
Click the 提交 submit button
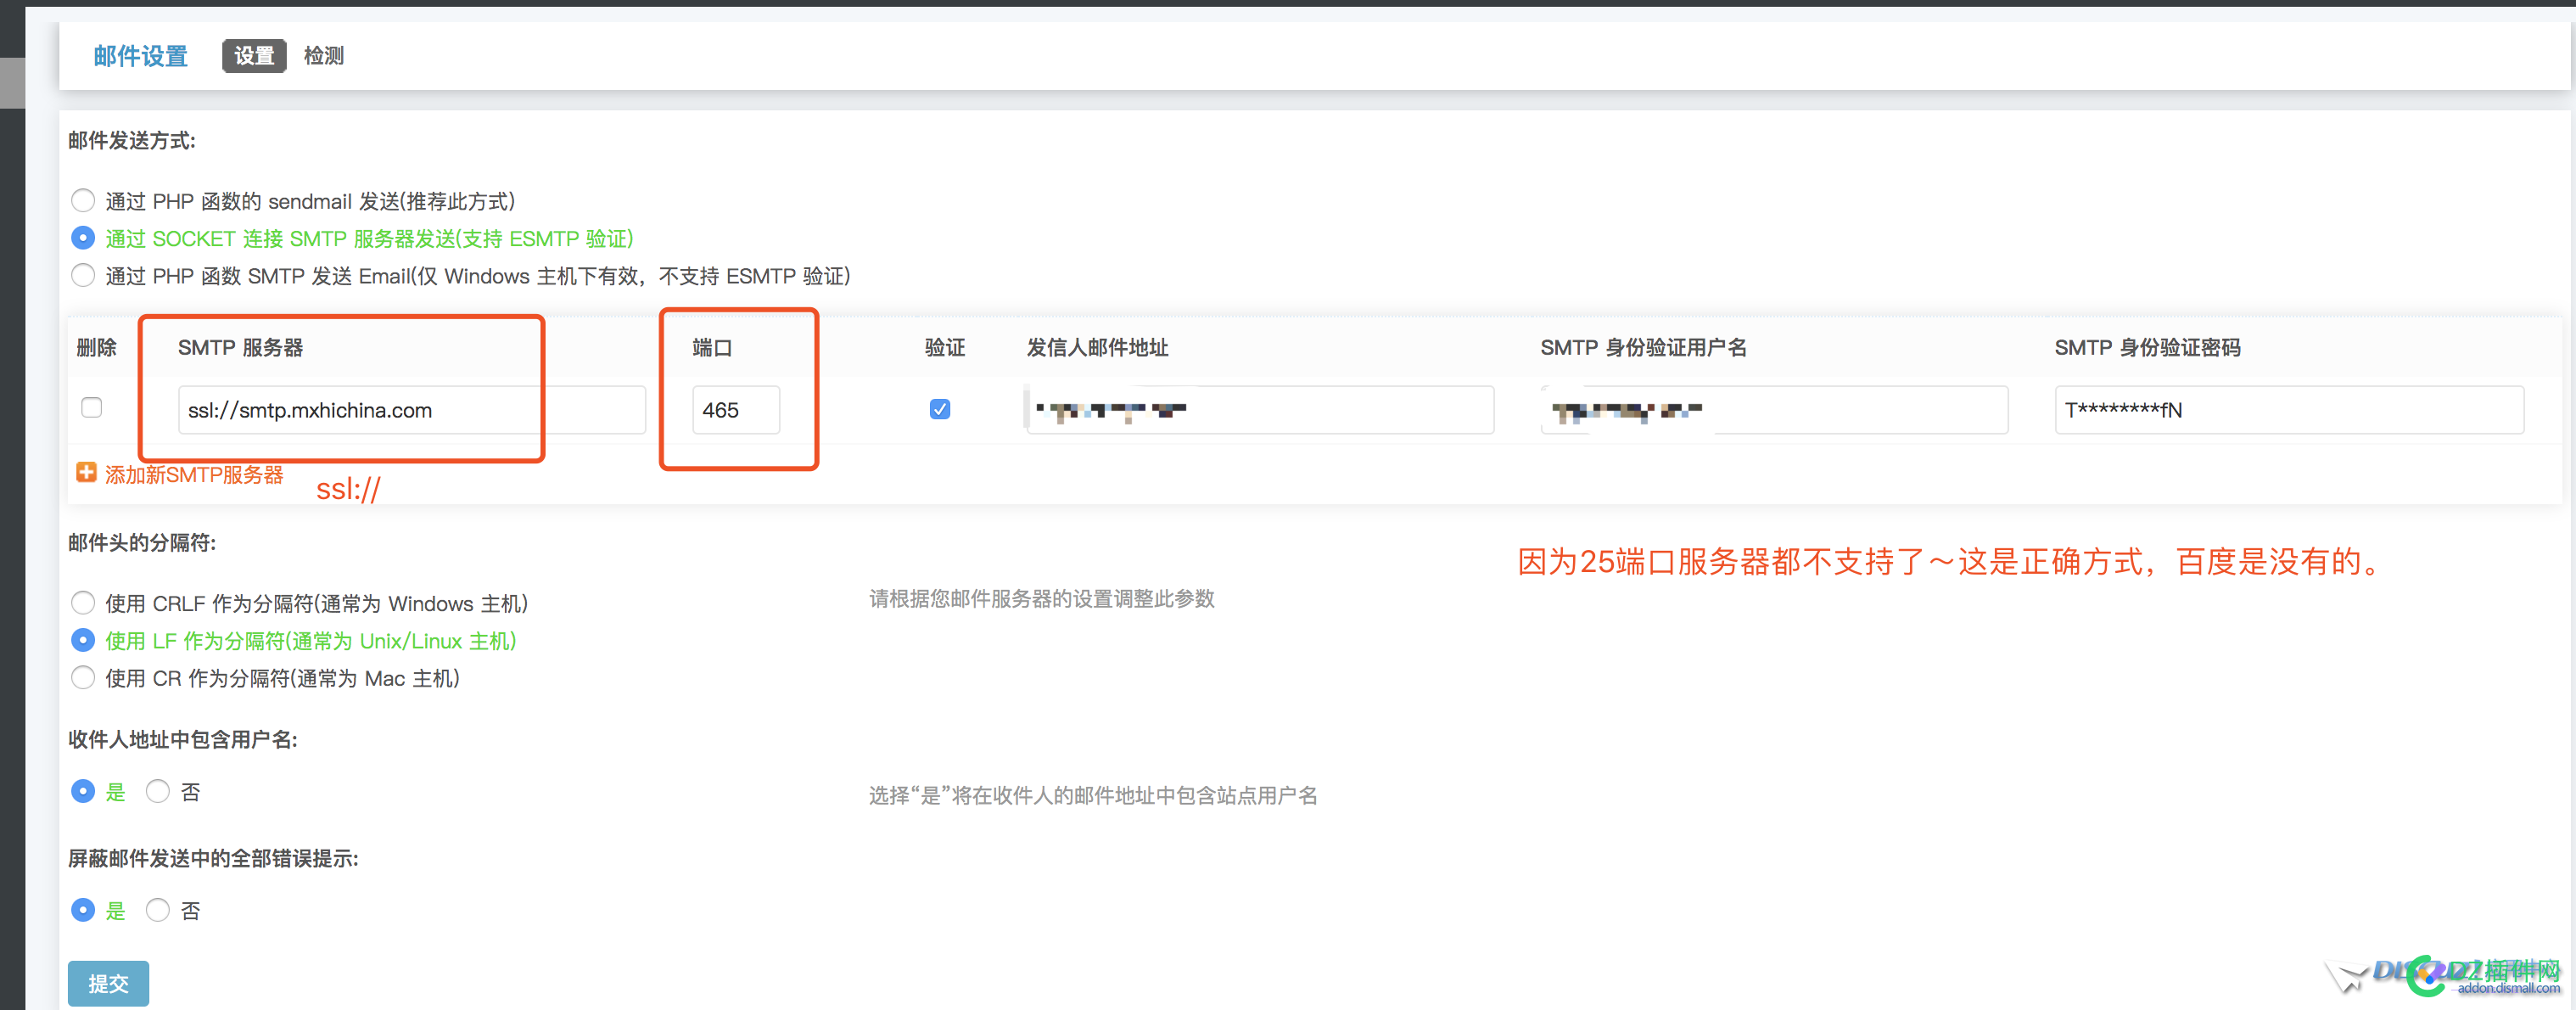(108, 984)
